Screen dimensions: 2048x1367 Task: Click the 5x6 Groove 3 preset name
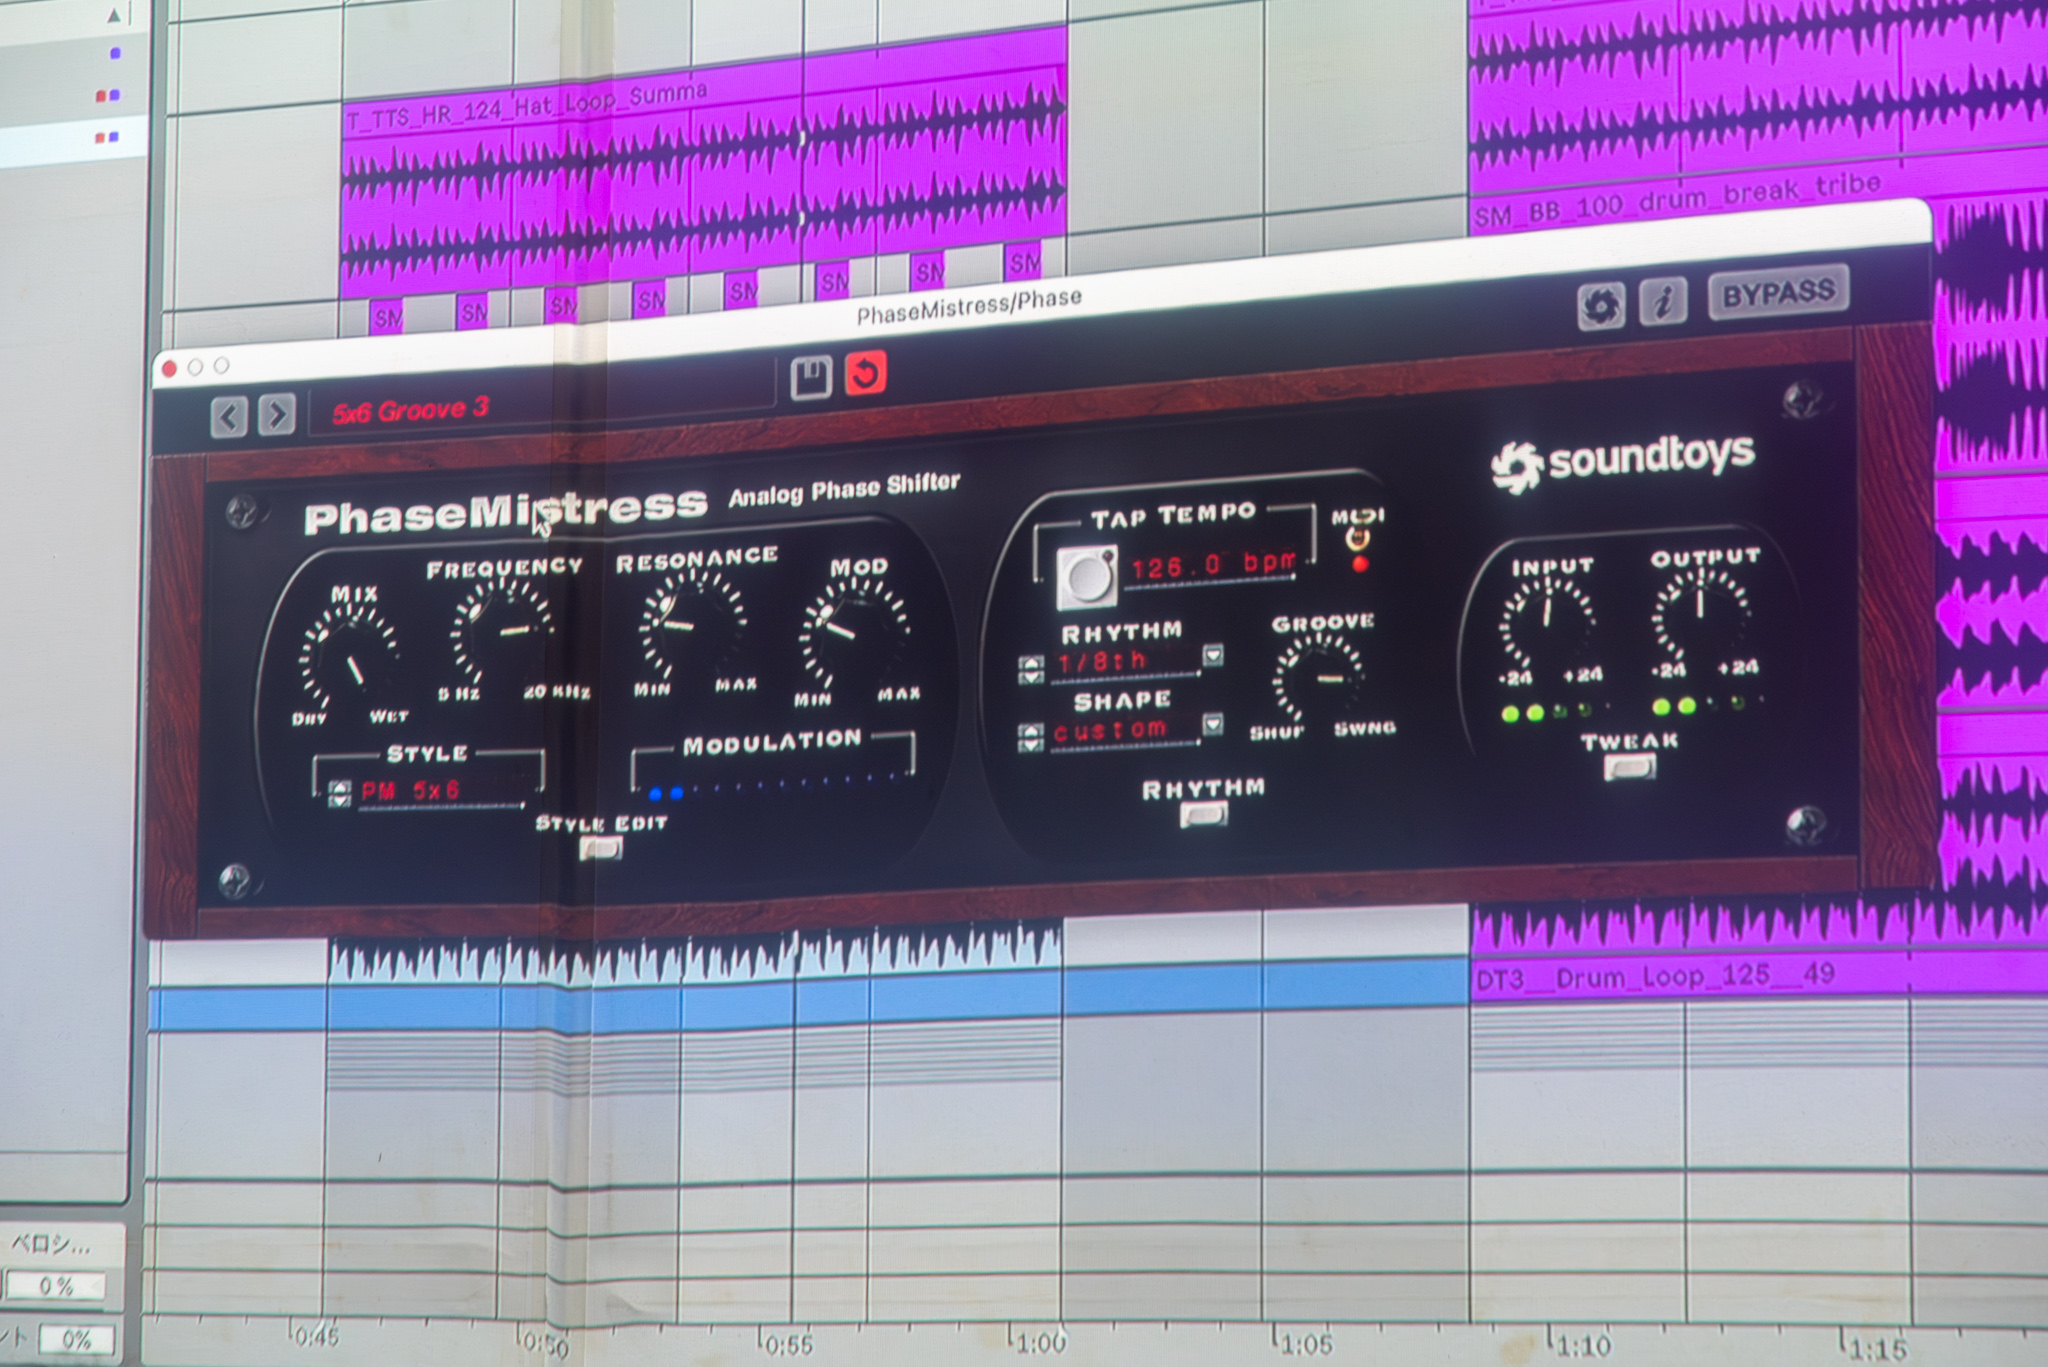(412, 409)
